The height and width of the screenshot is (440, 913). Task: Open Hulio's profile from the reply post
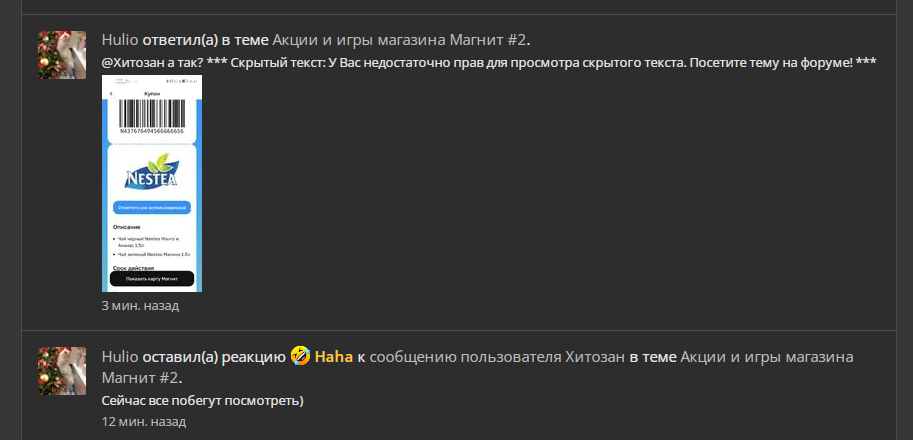coord(120,40)
